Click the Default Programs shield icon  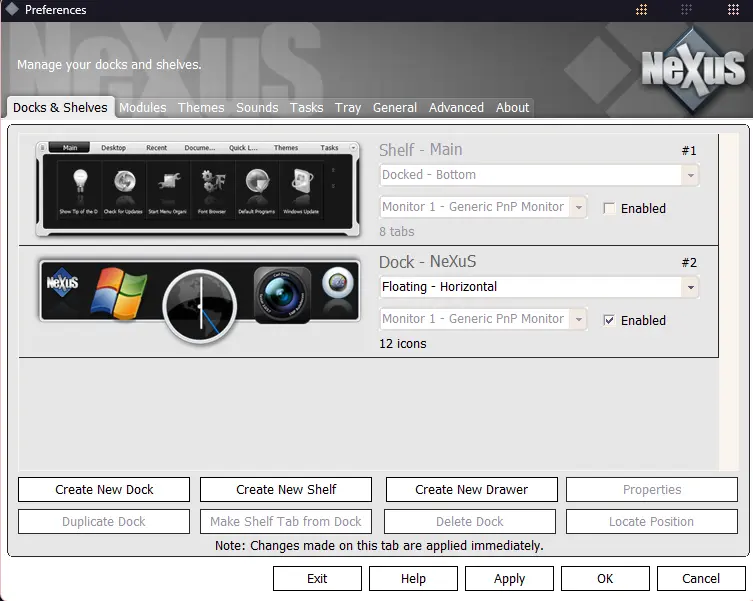(257, 182)
